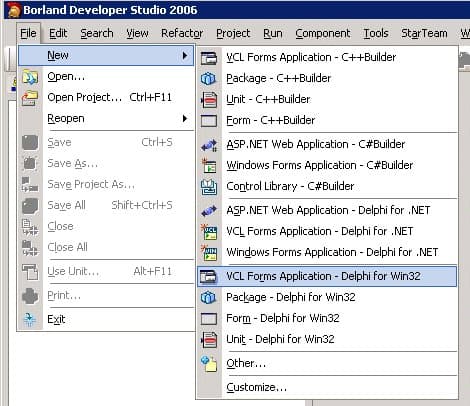Screen dimensions: 470x406
Task: Choose Exit from File menu
Action: point(106,319)
